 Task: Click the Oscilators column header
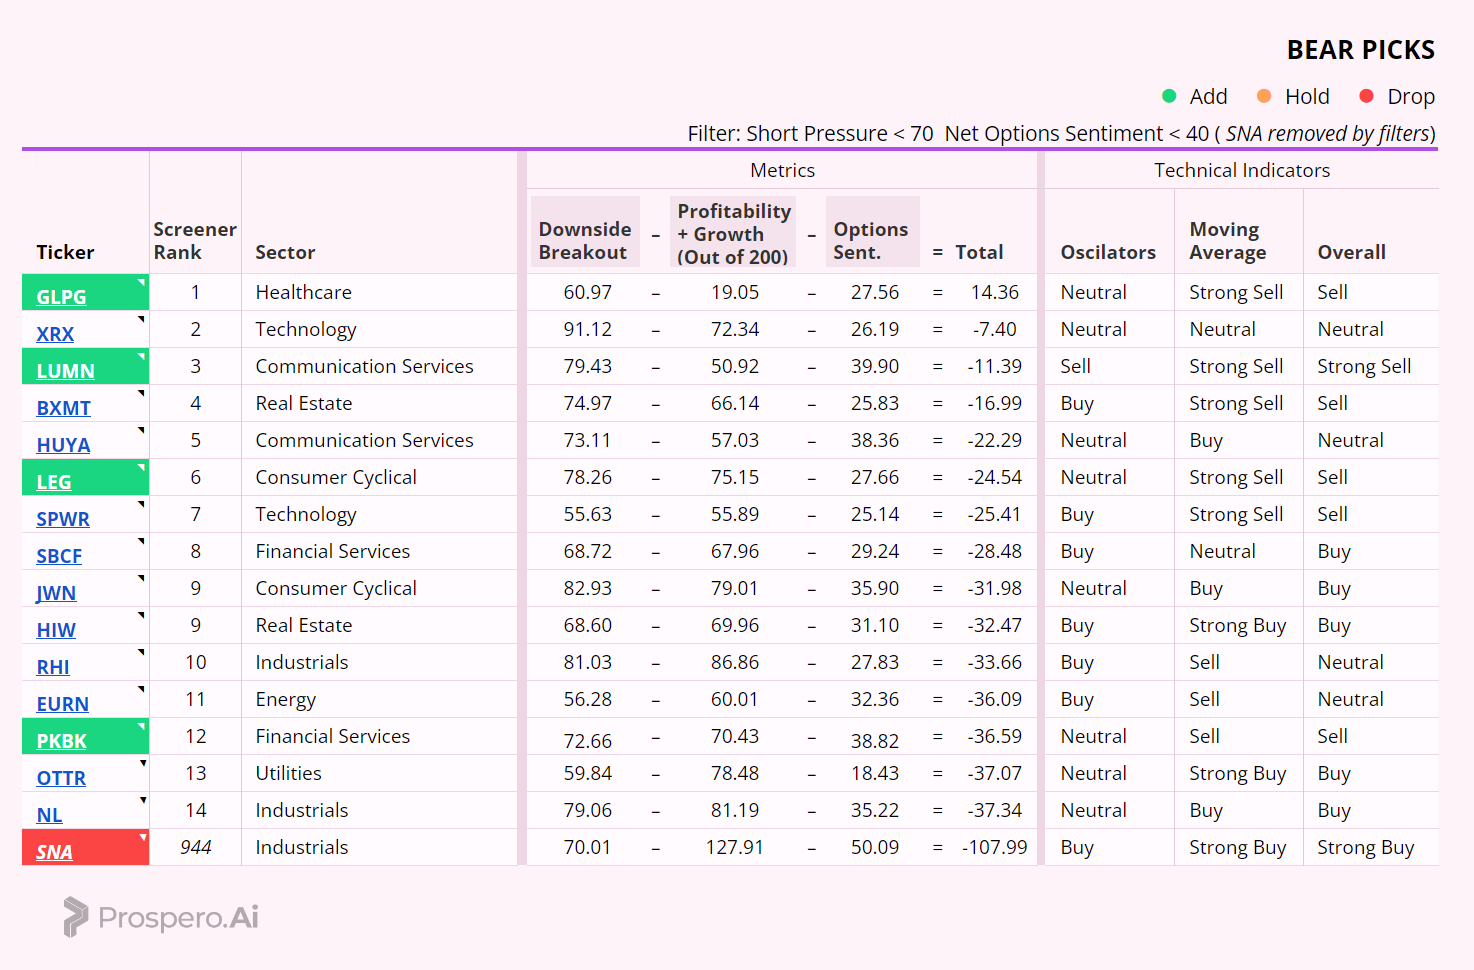1108,252
